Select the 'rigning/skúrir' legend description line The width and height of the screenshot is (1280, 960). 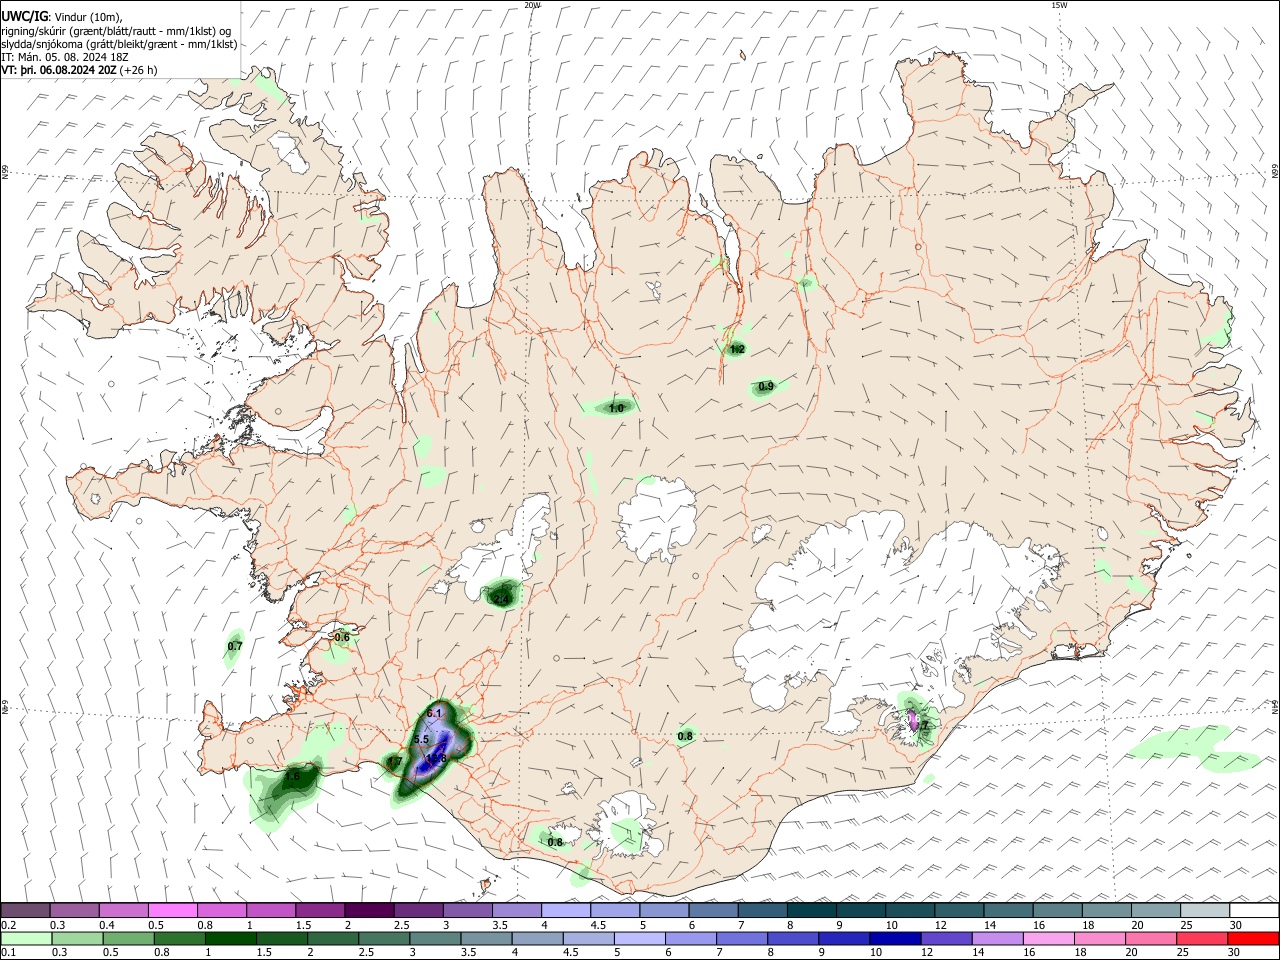(116, 30)
